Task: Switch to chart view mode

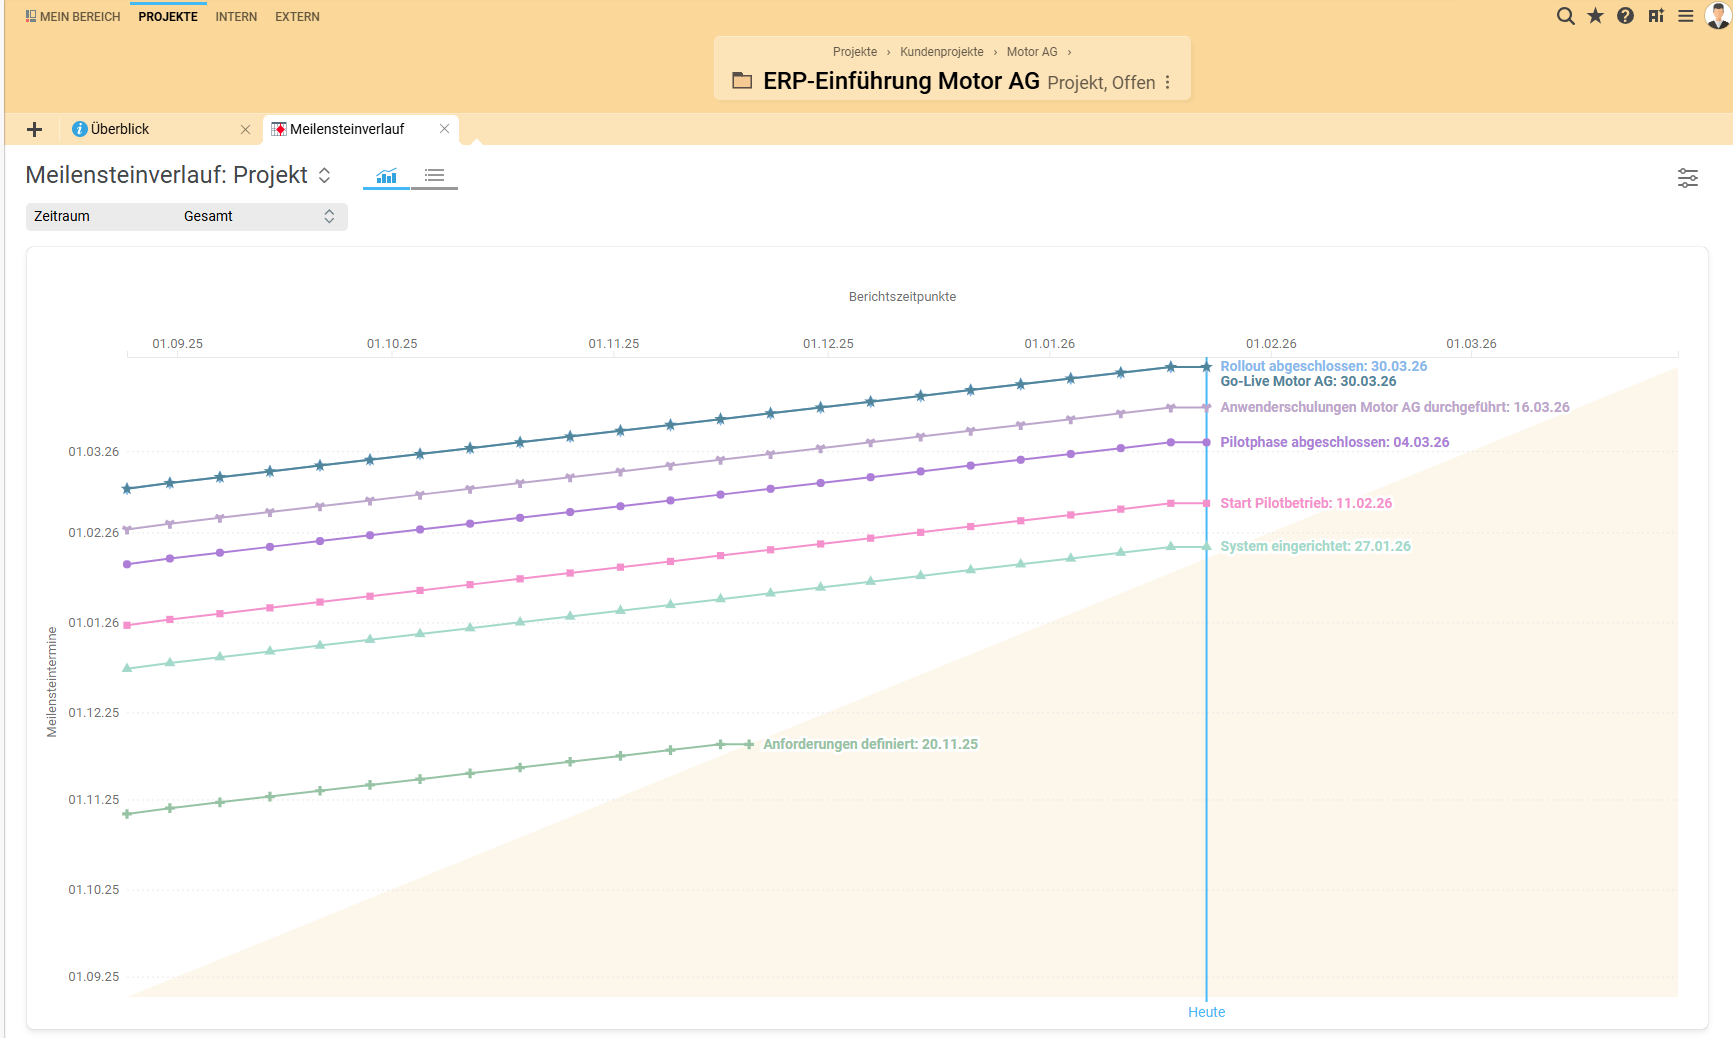Action: tap(386, 176)
